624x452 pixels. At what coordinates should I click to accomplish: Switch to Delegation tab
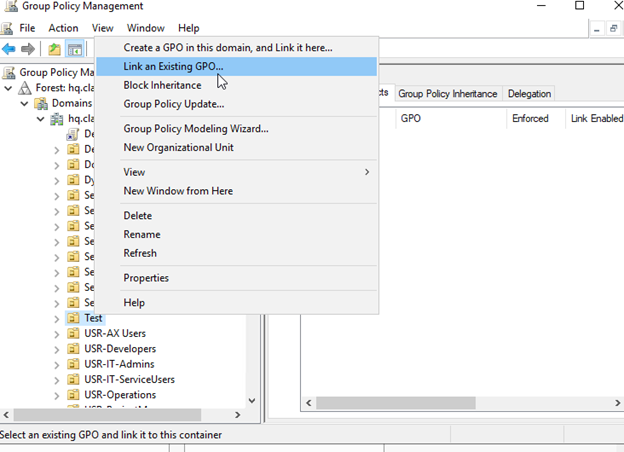coord(529,94)
